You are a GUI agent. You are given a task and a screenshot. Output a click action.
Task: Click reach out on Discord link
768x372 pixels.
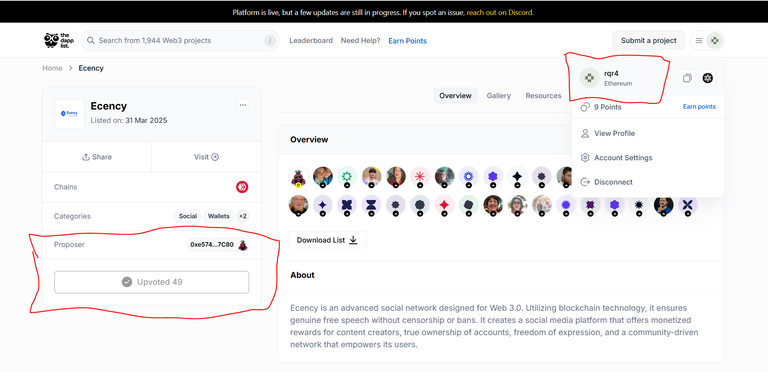coord(500,12)
